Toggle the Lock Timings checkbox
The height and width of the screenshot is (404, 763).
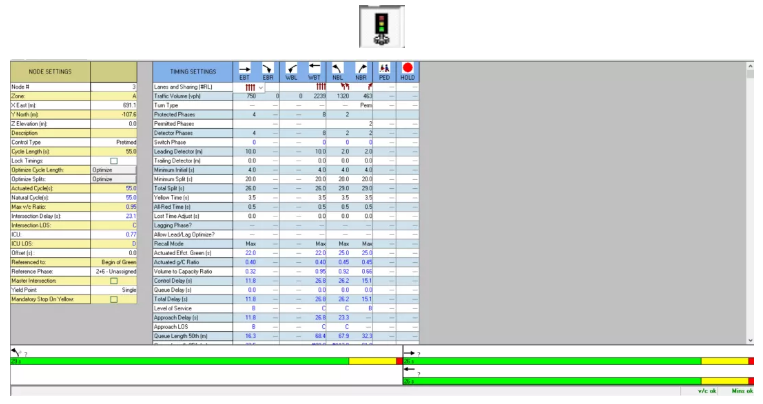click(113, 161)
